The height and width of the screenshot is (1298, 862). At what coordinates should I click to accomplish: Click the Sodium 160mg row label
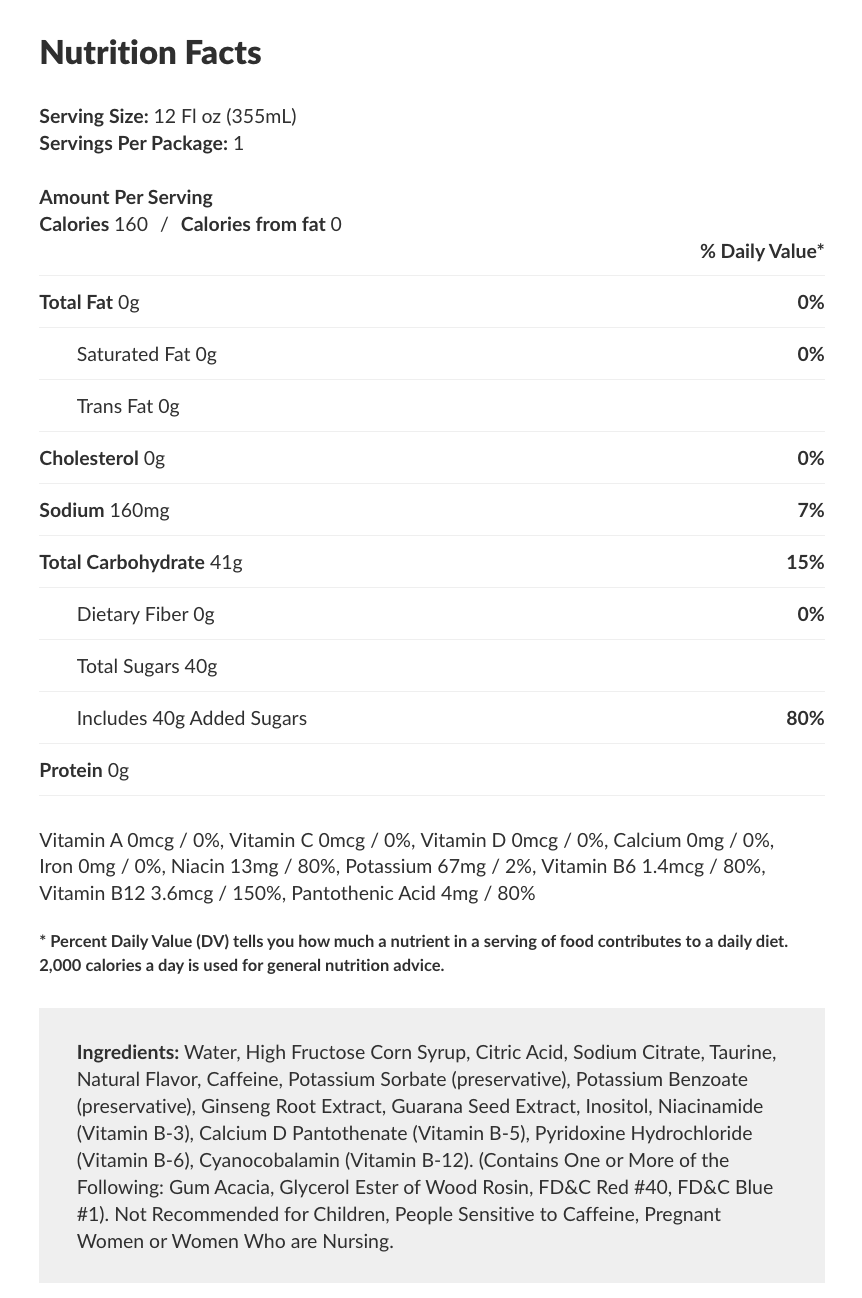pyautogui.click(x=104, y=510)
